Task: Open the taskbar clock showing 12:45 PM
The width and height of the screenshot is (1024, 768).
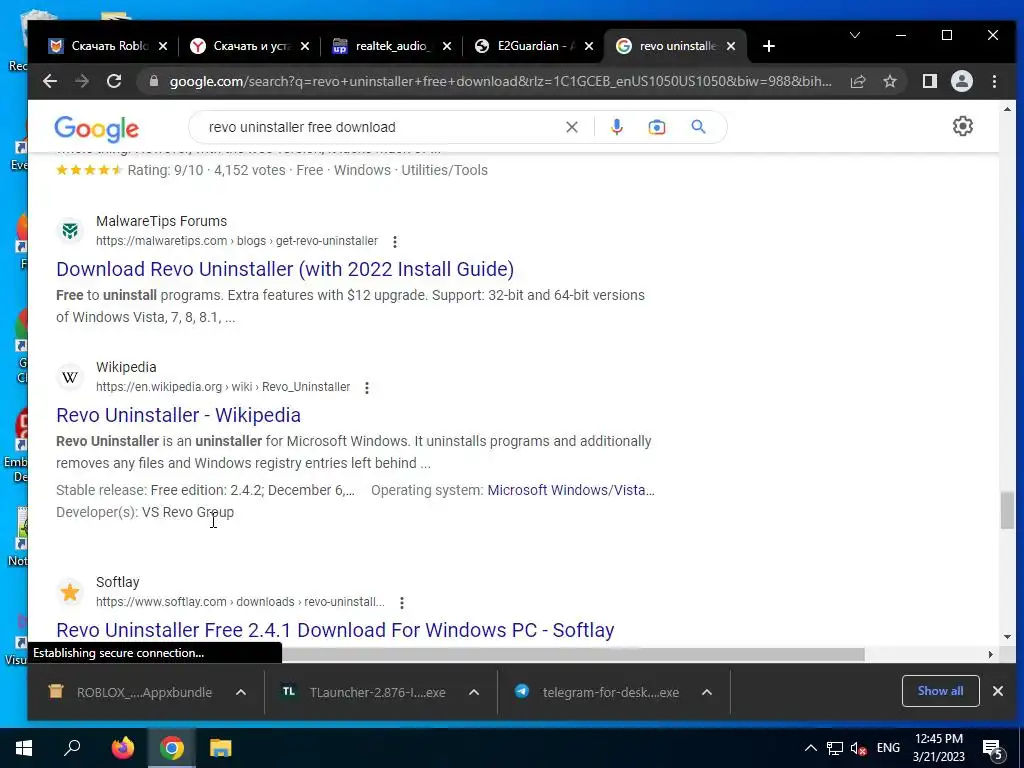Action: (x=938, y=748)
